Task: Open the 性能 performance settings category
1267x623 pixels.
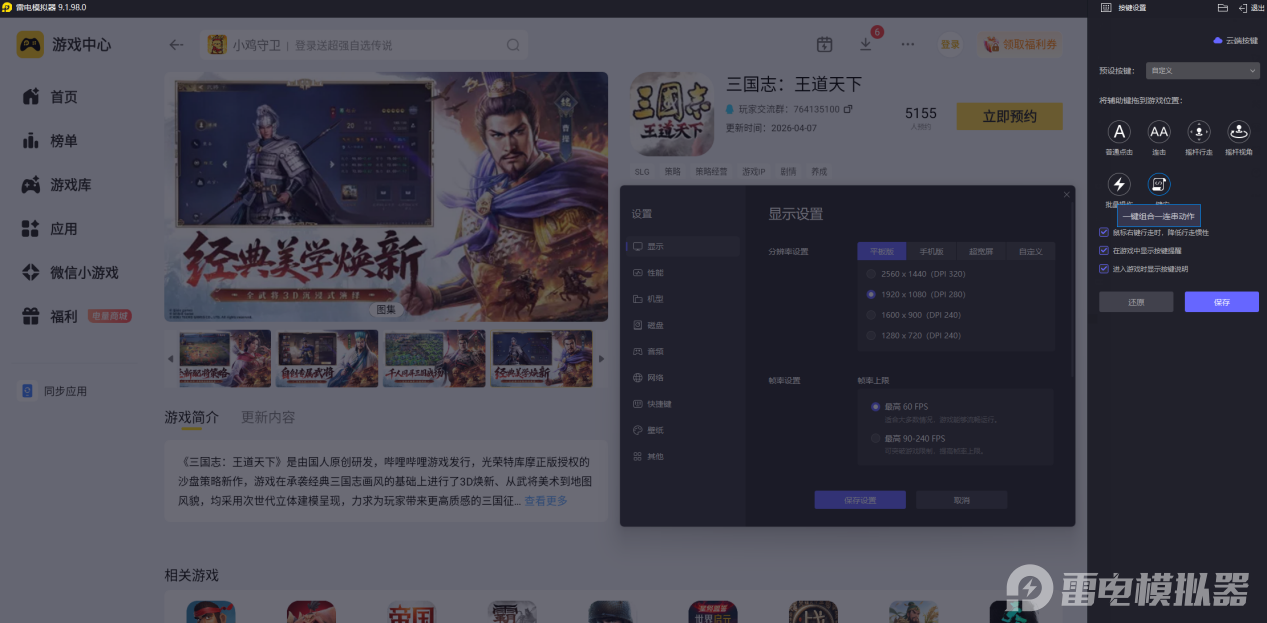Action: pos(683,272)
